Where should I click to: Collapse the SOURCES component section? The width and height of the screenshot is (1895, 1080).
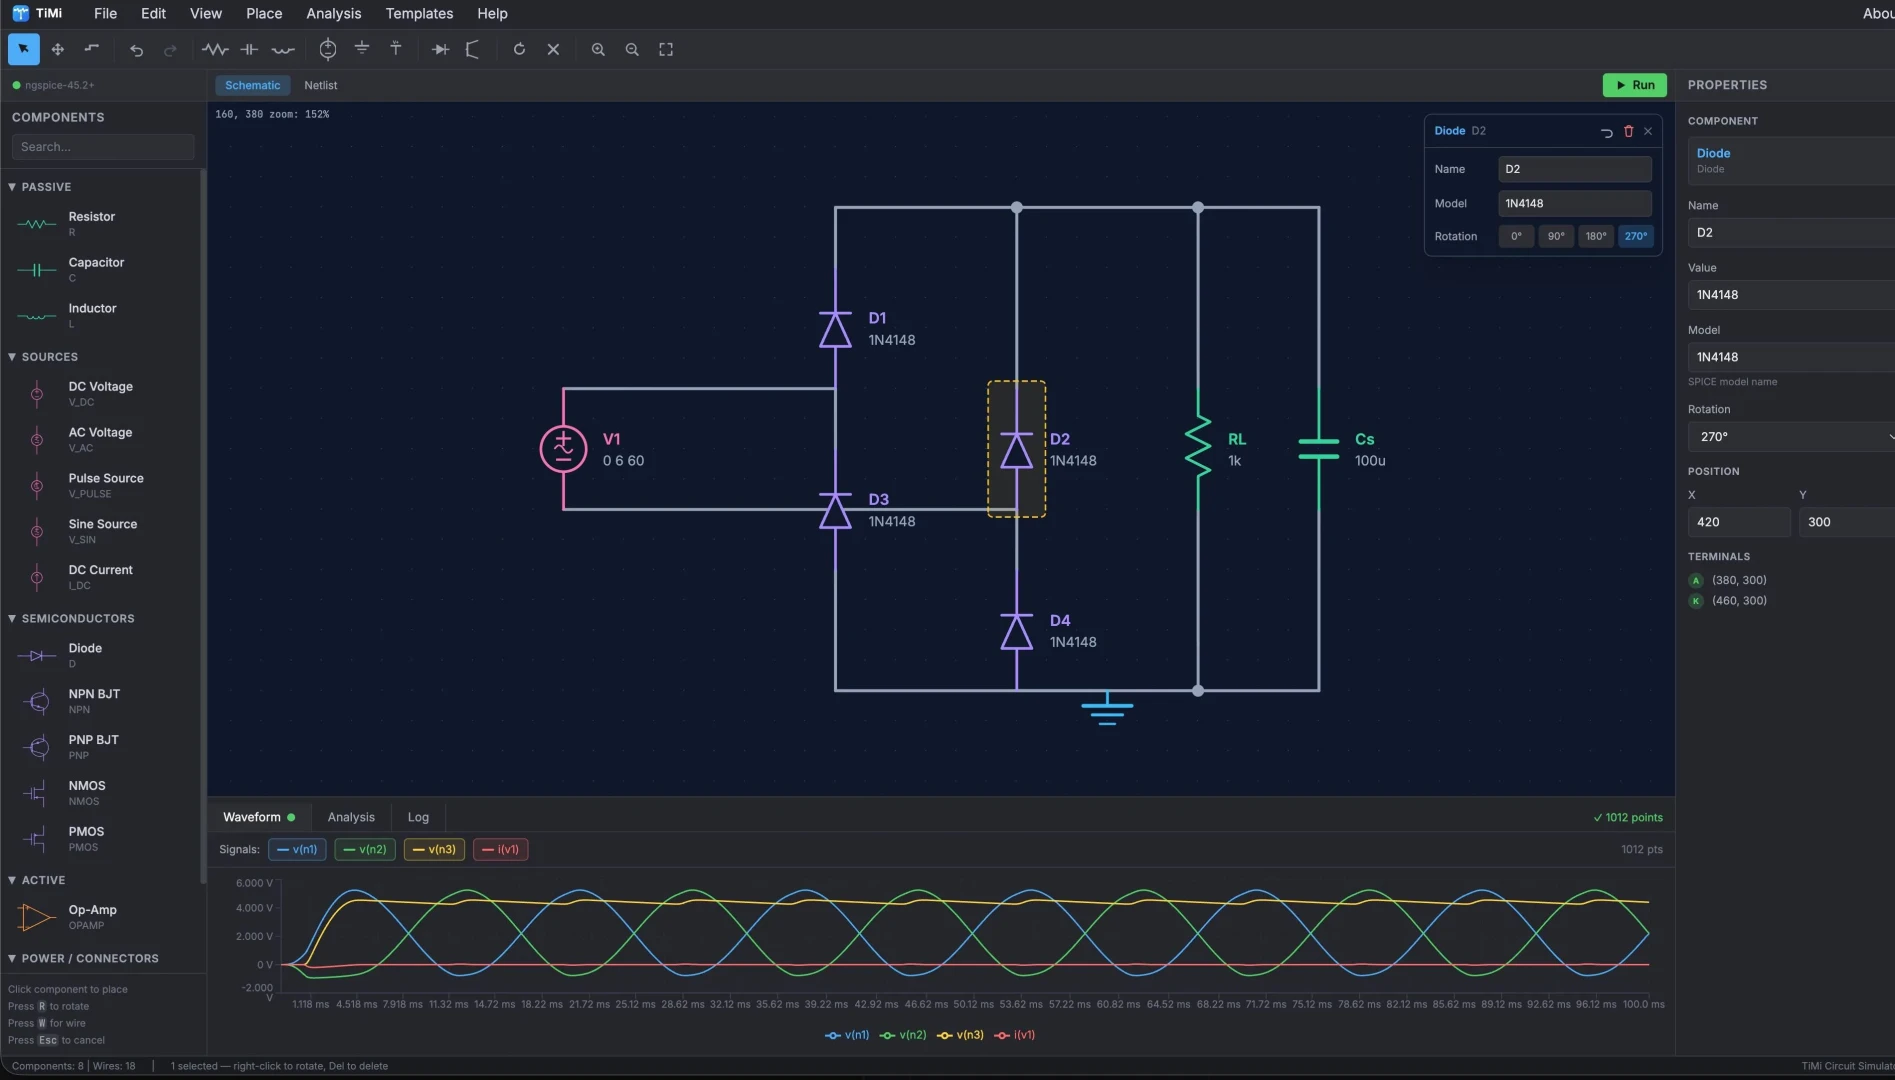click(44, 357)
